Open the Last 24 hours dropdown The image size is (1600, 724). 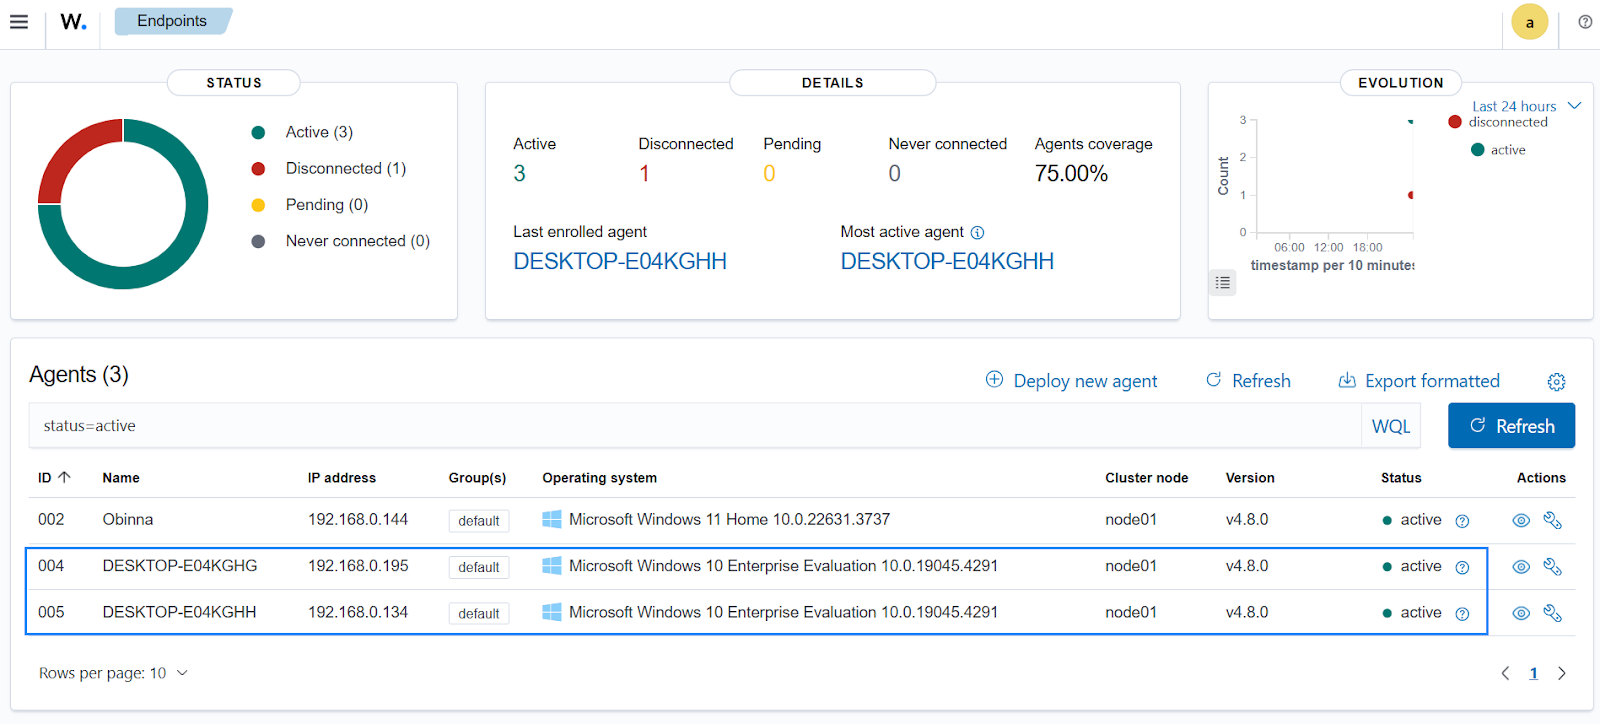pos(1526,106)
